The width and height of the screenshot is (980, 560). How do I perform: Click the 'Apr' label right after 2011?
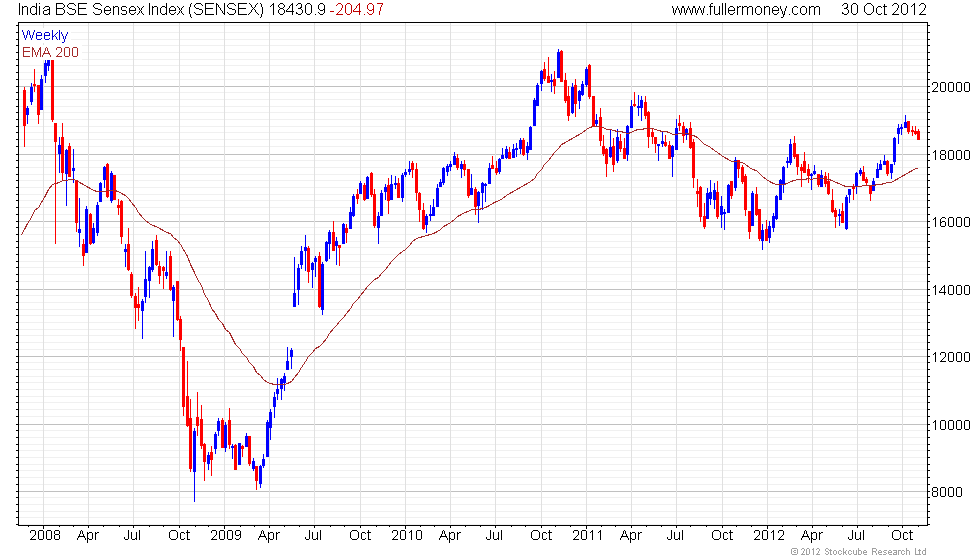(631, 536)
